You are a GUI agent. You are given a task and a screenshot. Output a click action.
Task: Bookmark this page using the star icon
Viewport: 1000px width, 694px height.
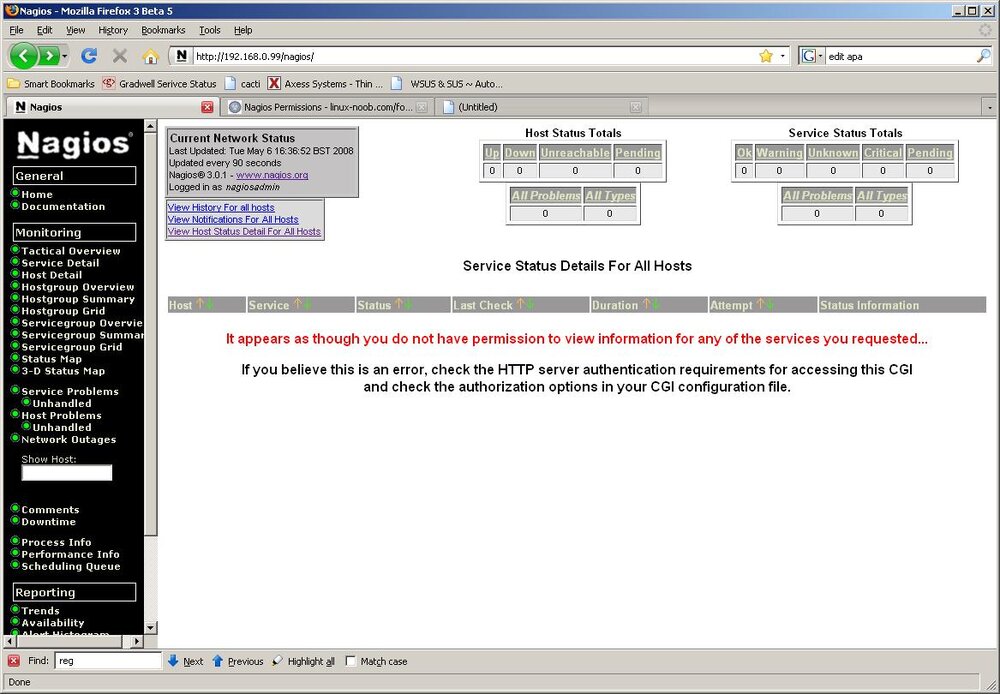pyautogui.click(x=766, y=56)
